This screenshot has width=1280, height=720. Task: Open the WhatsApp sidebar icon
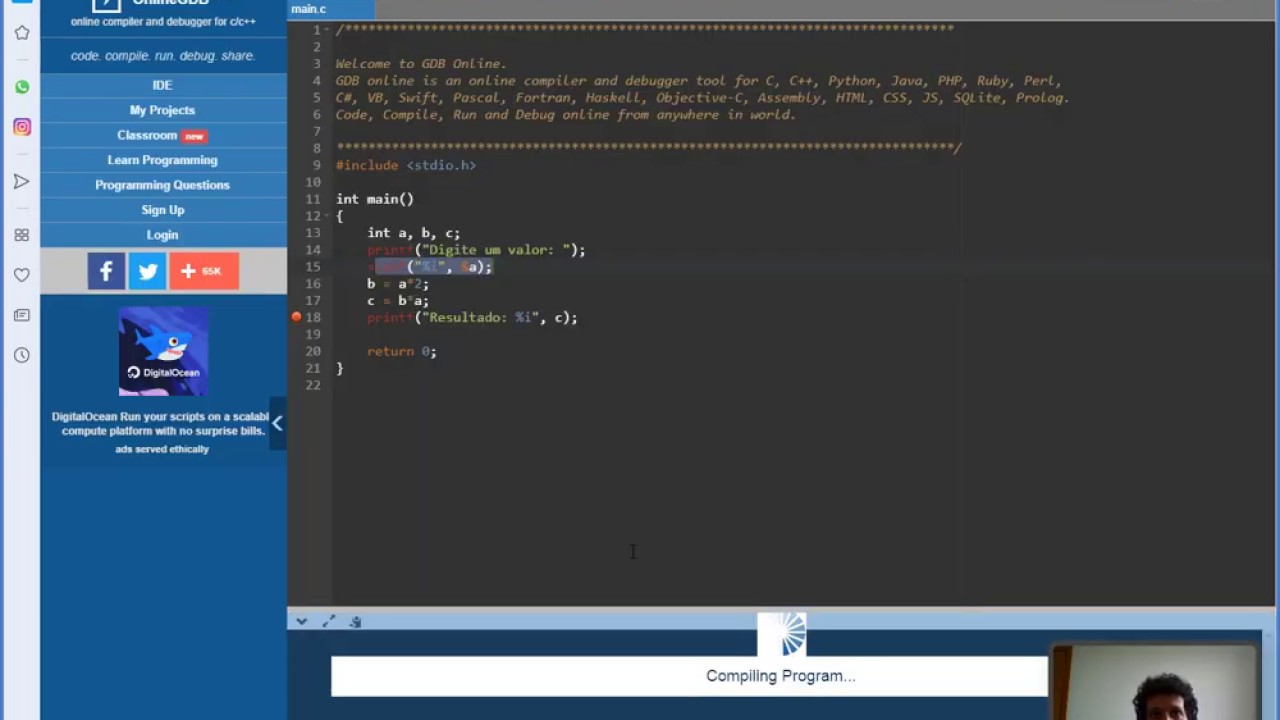[21, 87]
